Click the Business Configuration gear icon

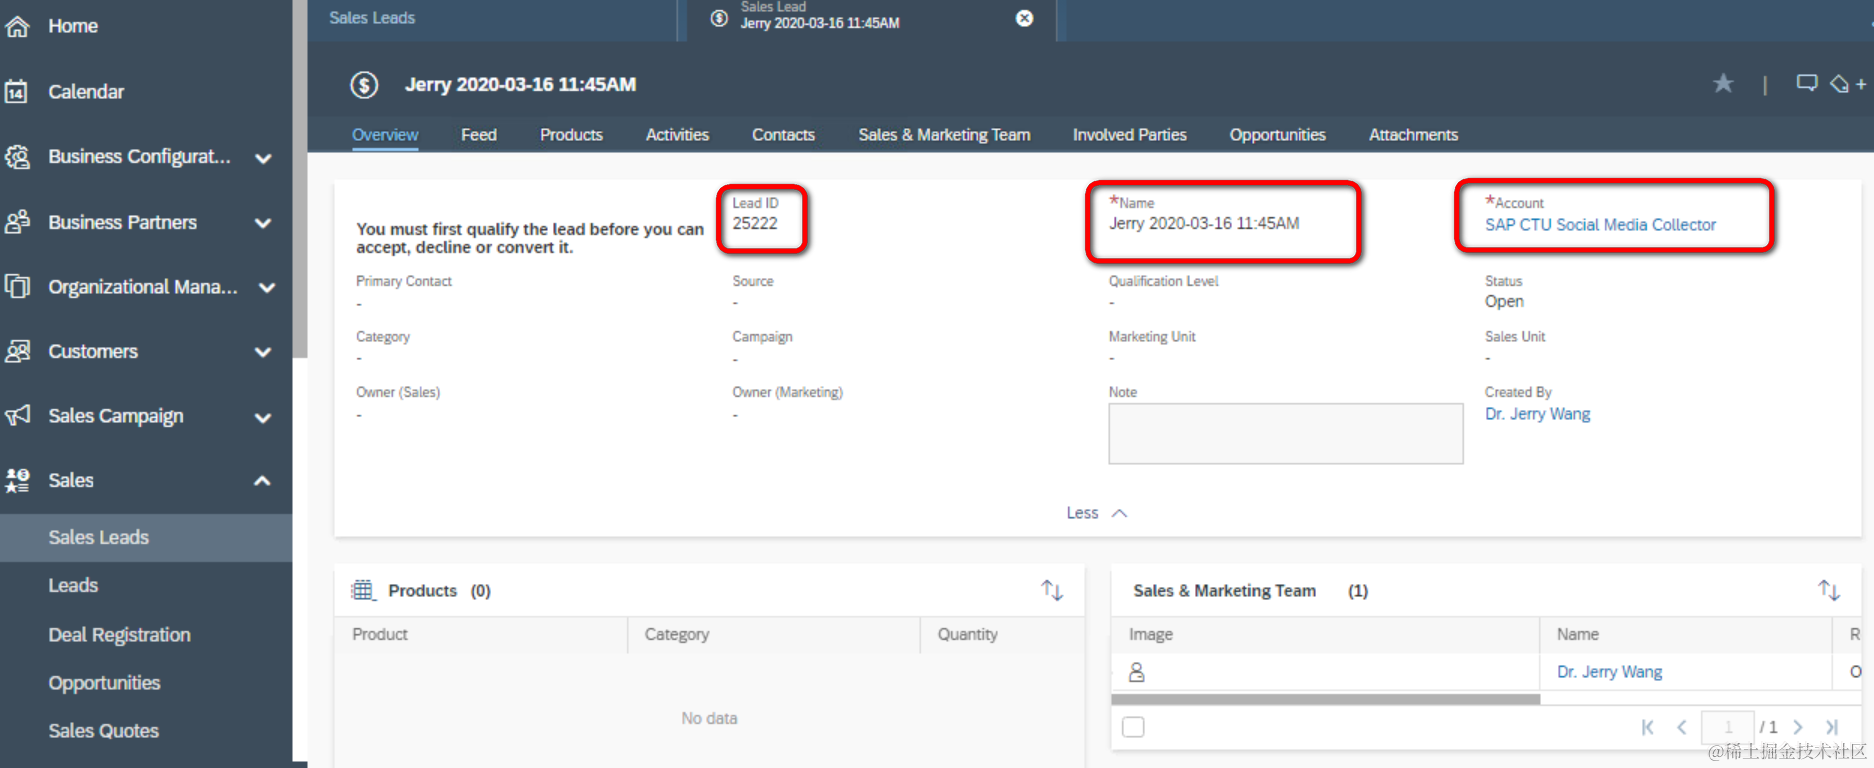coord(17,157)
